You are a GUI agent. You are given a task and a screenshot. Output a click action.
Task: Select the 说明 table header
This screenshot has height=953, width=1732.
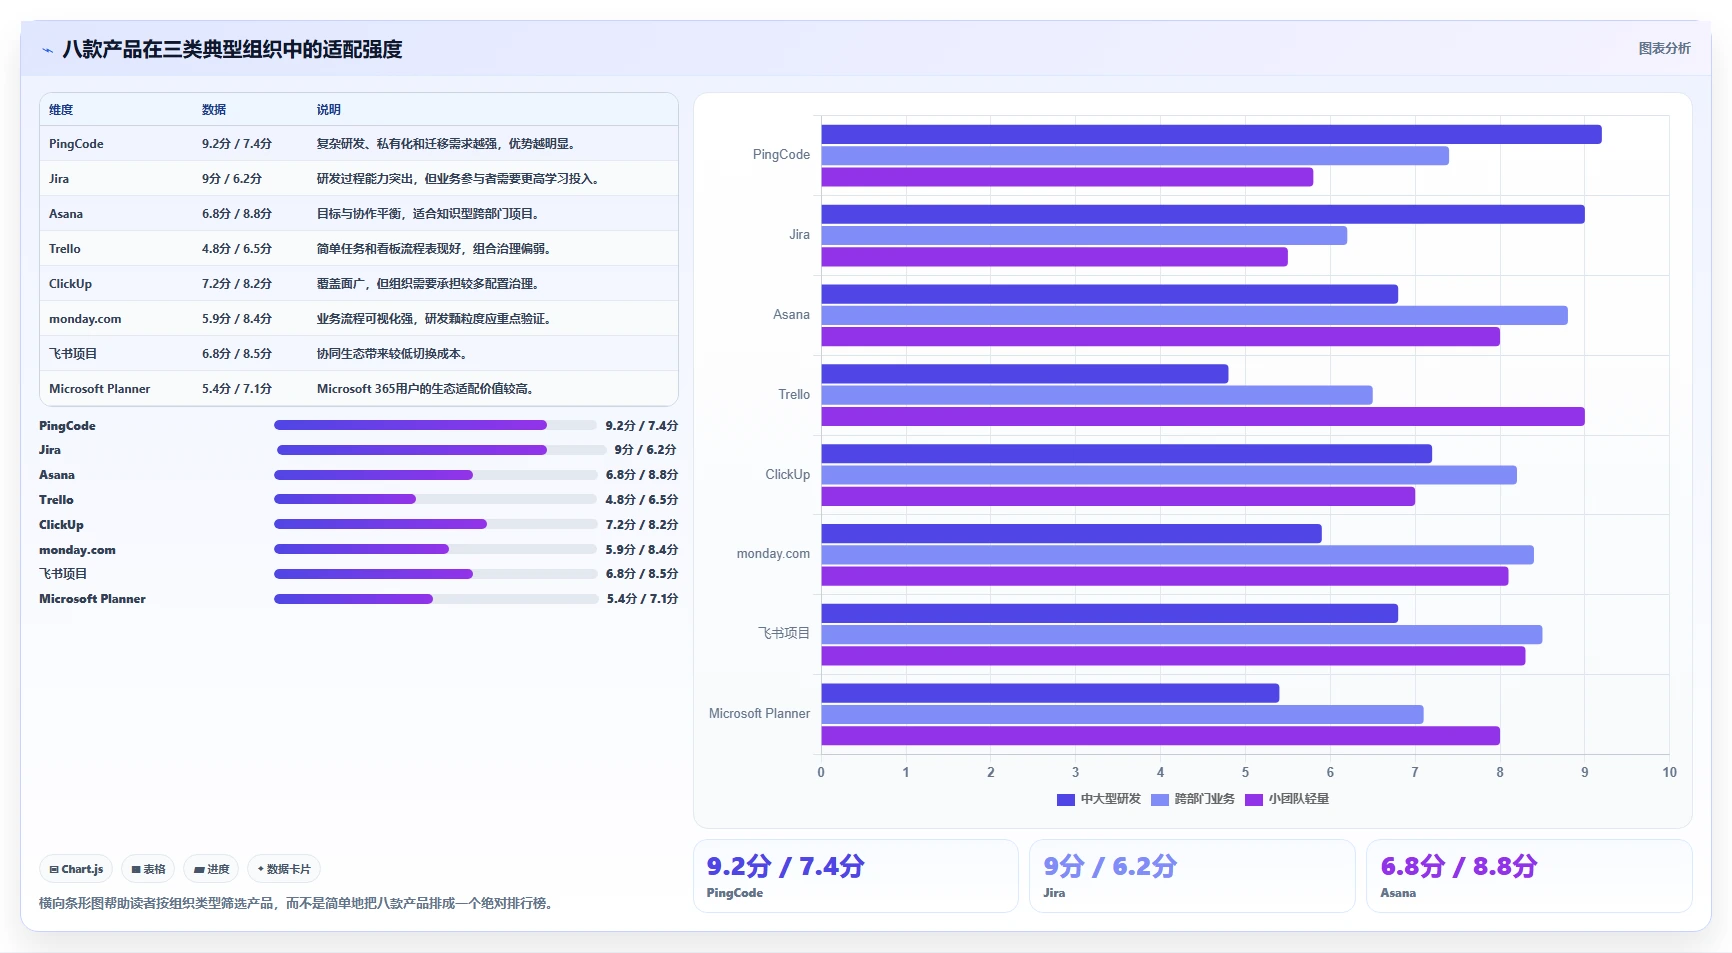pyautogui.click(x=329, y=110)
